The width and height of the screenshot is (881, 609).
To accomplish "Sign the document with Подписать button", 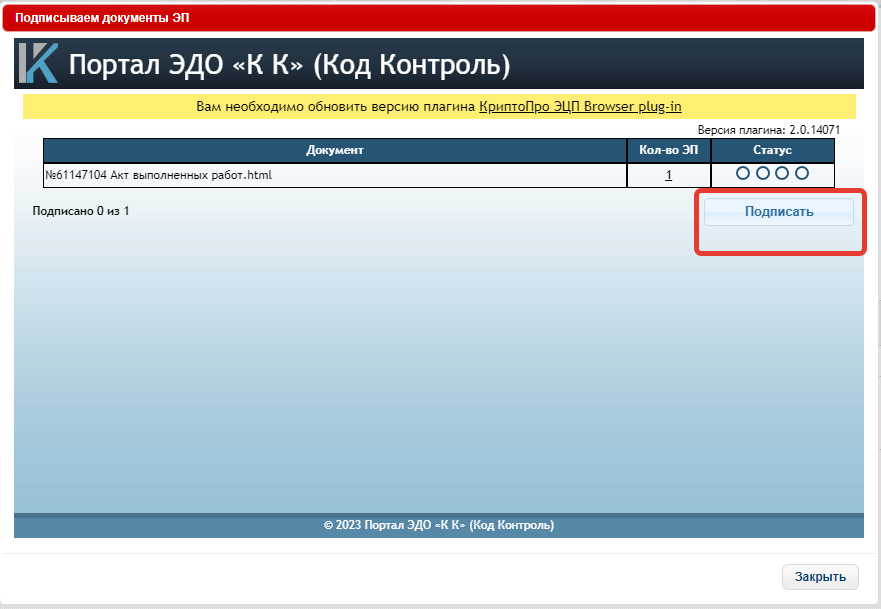I will click(779, 212).
